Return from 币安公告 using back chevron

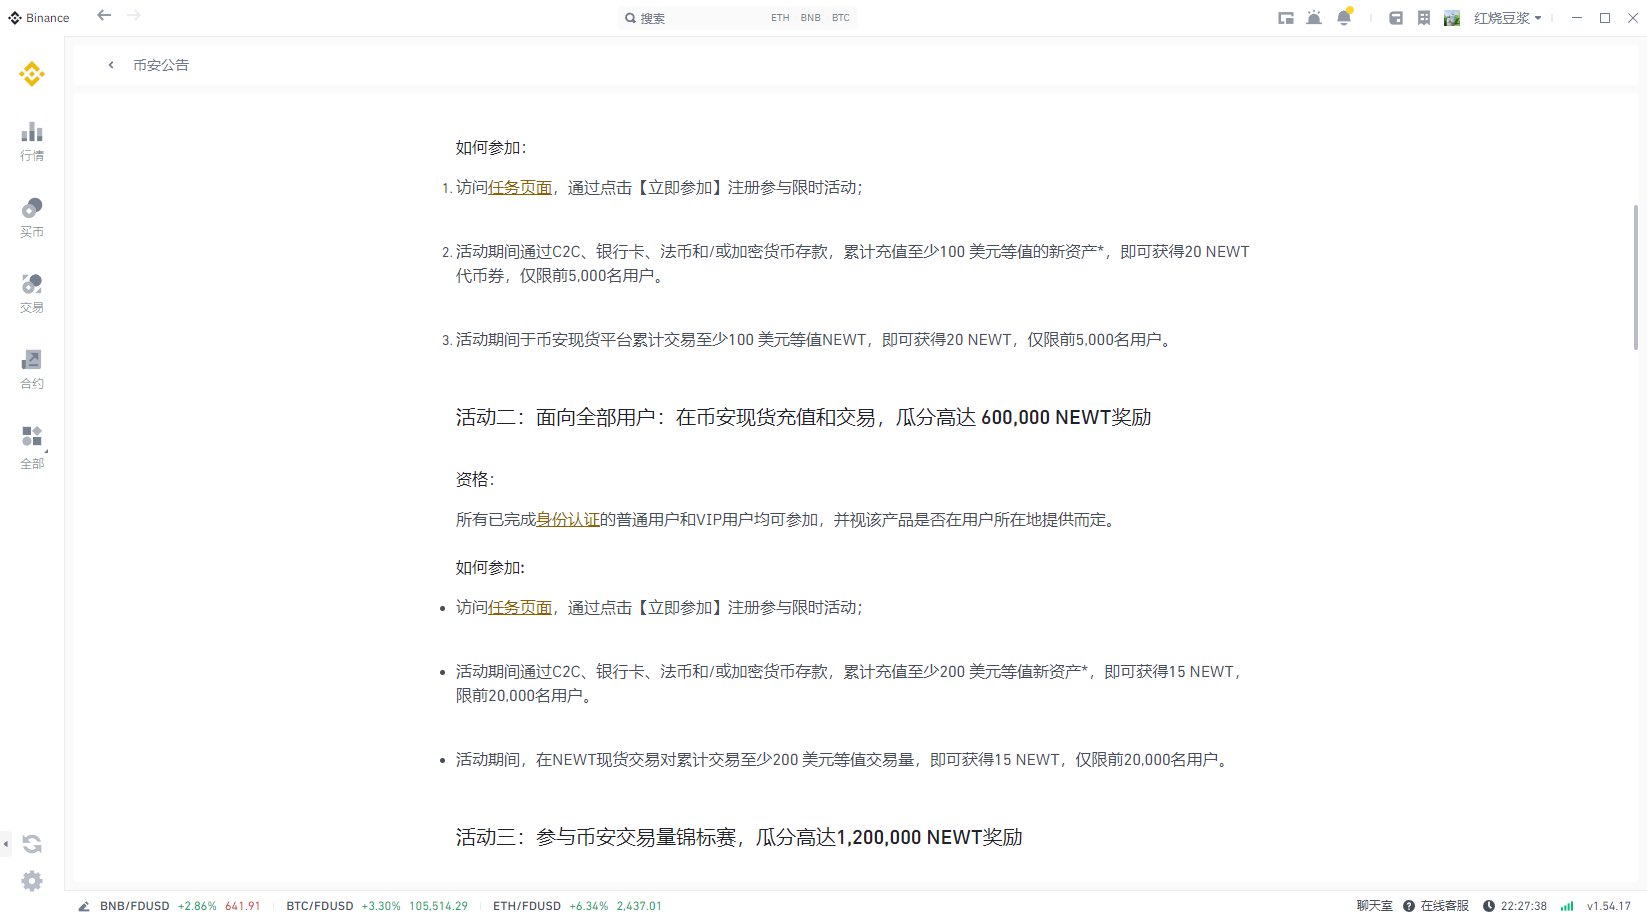click(111, 65)
